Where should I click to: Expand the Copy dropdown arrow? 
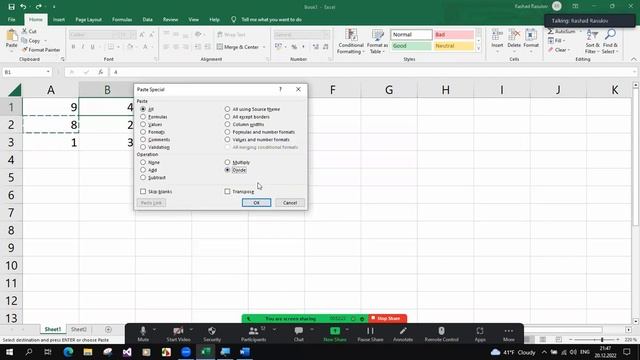pyautogui.click(x=45, y=41)
